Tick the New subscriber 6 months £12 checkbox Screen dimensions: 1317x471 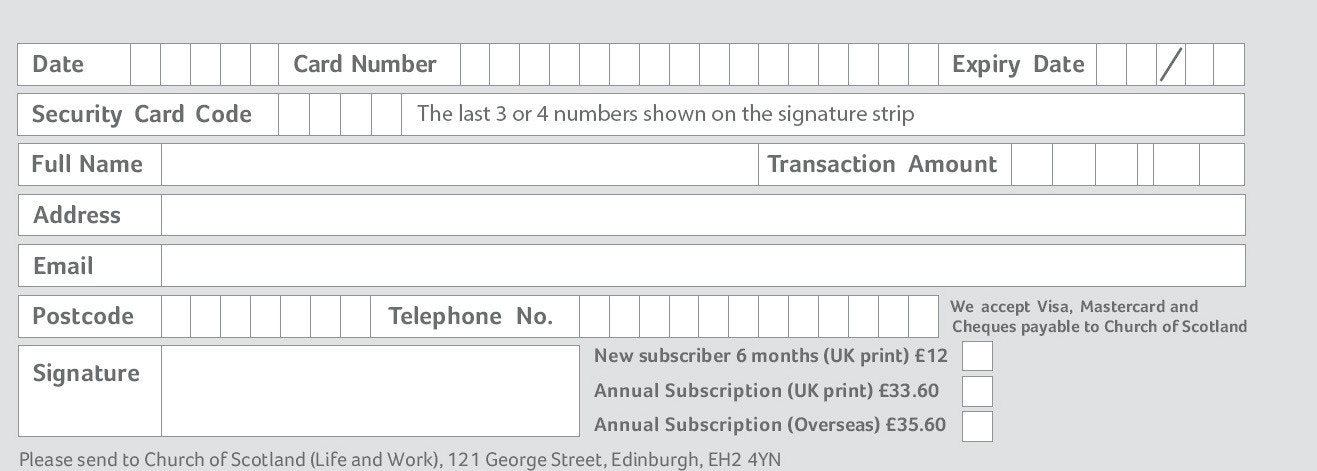[977, 356]
